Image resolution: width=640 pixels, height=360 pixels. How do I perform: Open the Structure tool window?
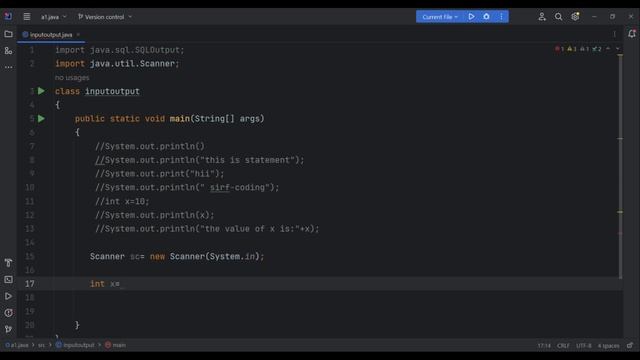click(x=8, y=51)
